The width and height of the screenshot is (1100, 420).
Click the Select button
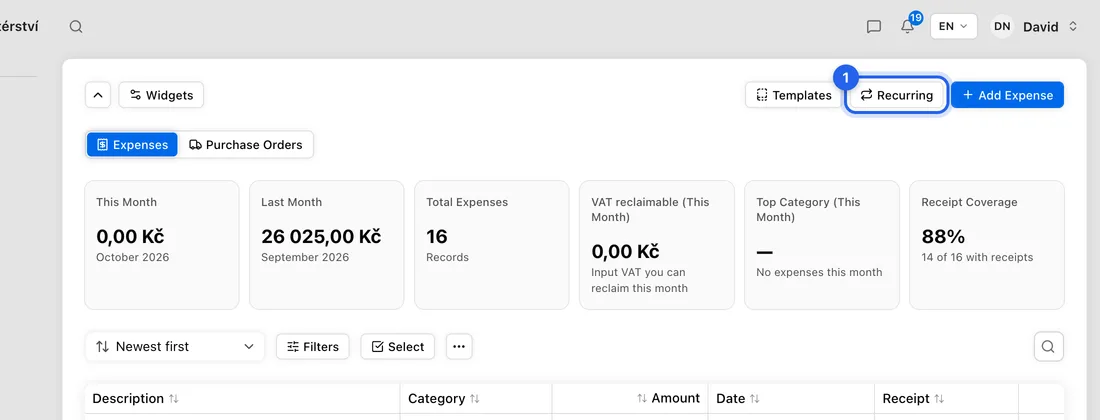pyautogui.click(x=398, y=346)
